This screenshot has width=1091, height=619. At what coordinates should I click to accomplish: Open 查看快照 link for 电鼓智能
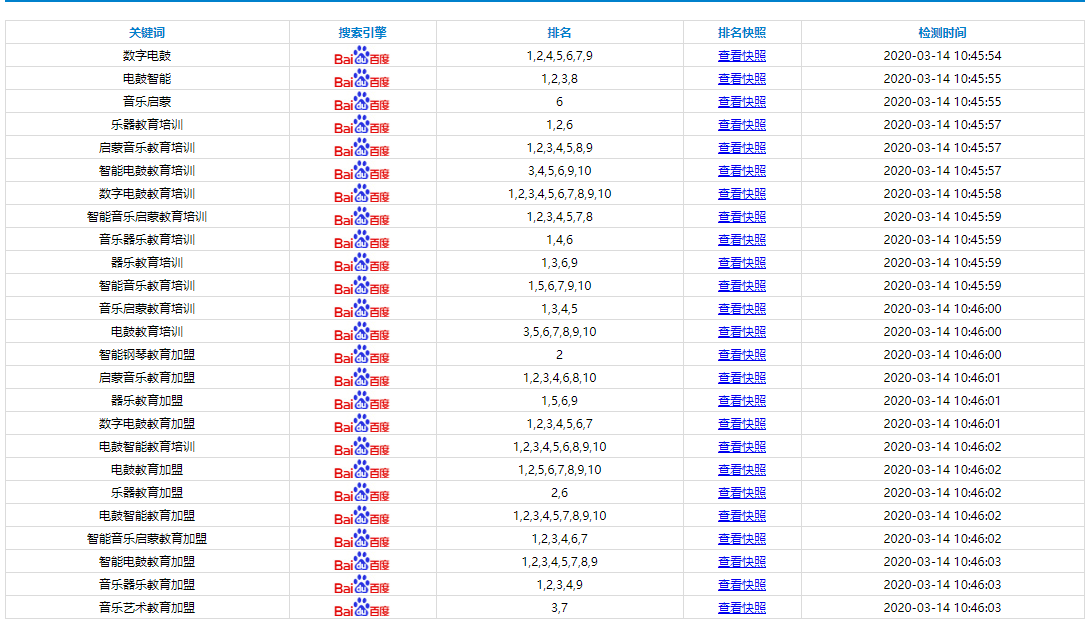[742, 79]
